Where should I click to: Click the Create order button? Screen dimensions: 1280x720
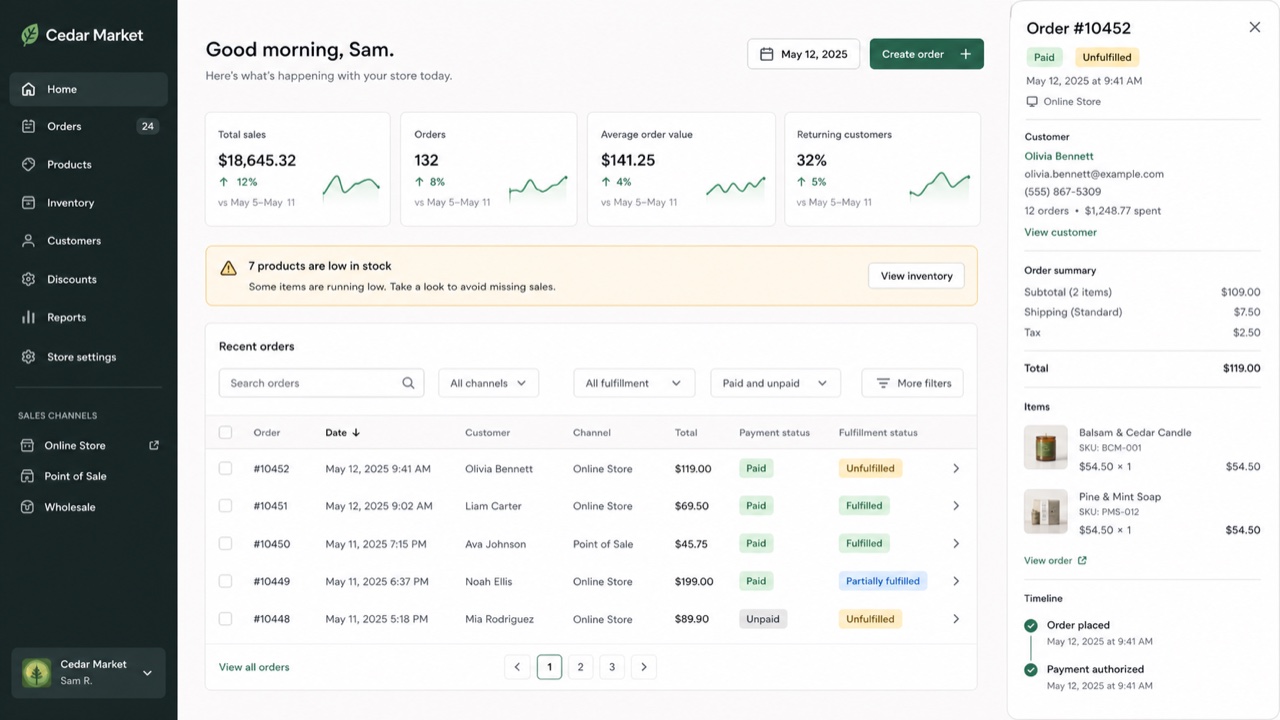(x=927, y=54)
